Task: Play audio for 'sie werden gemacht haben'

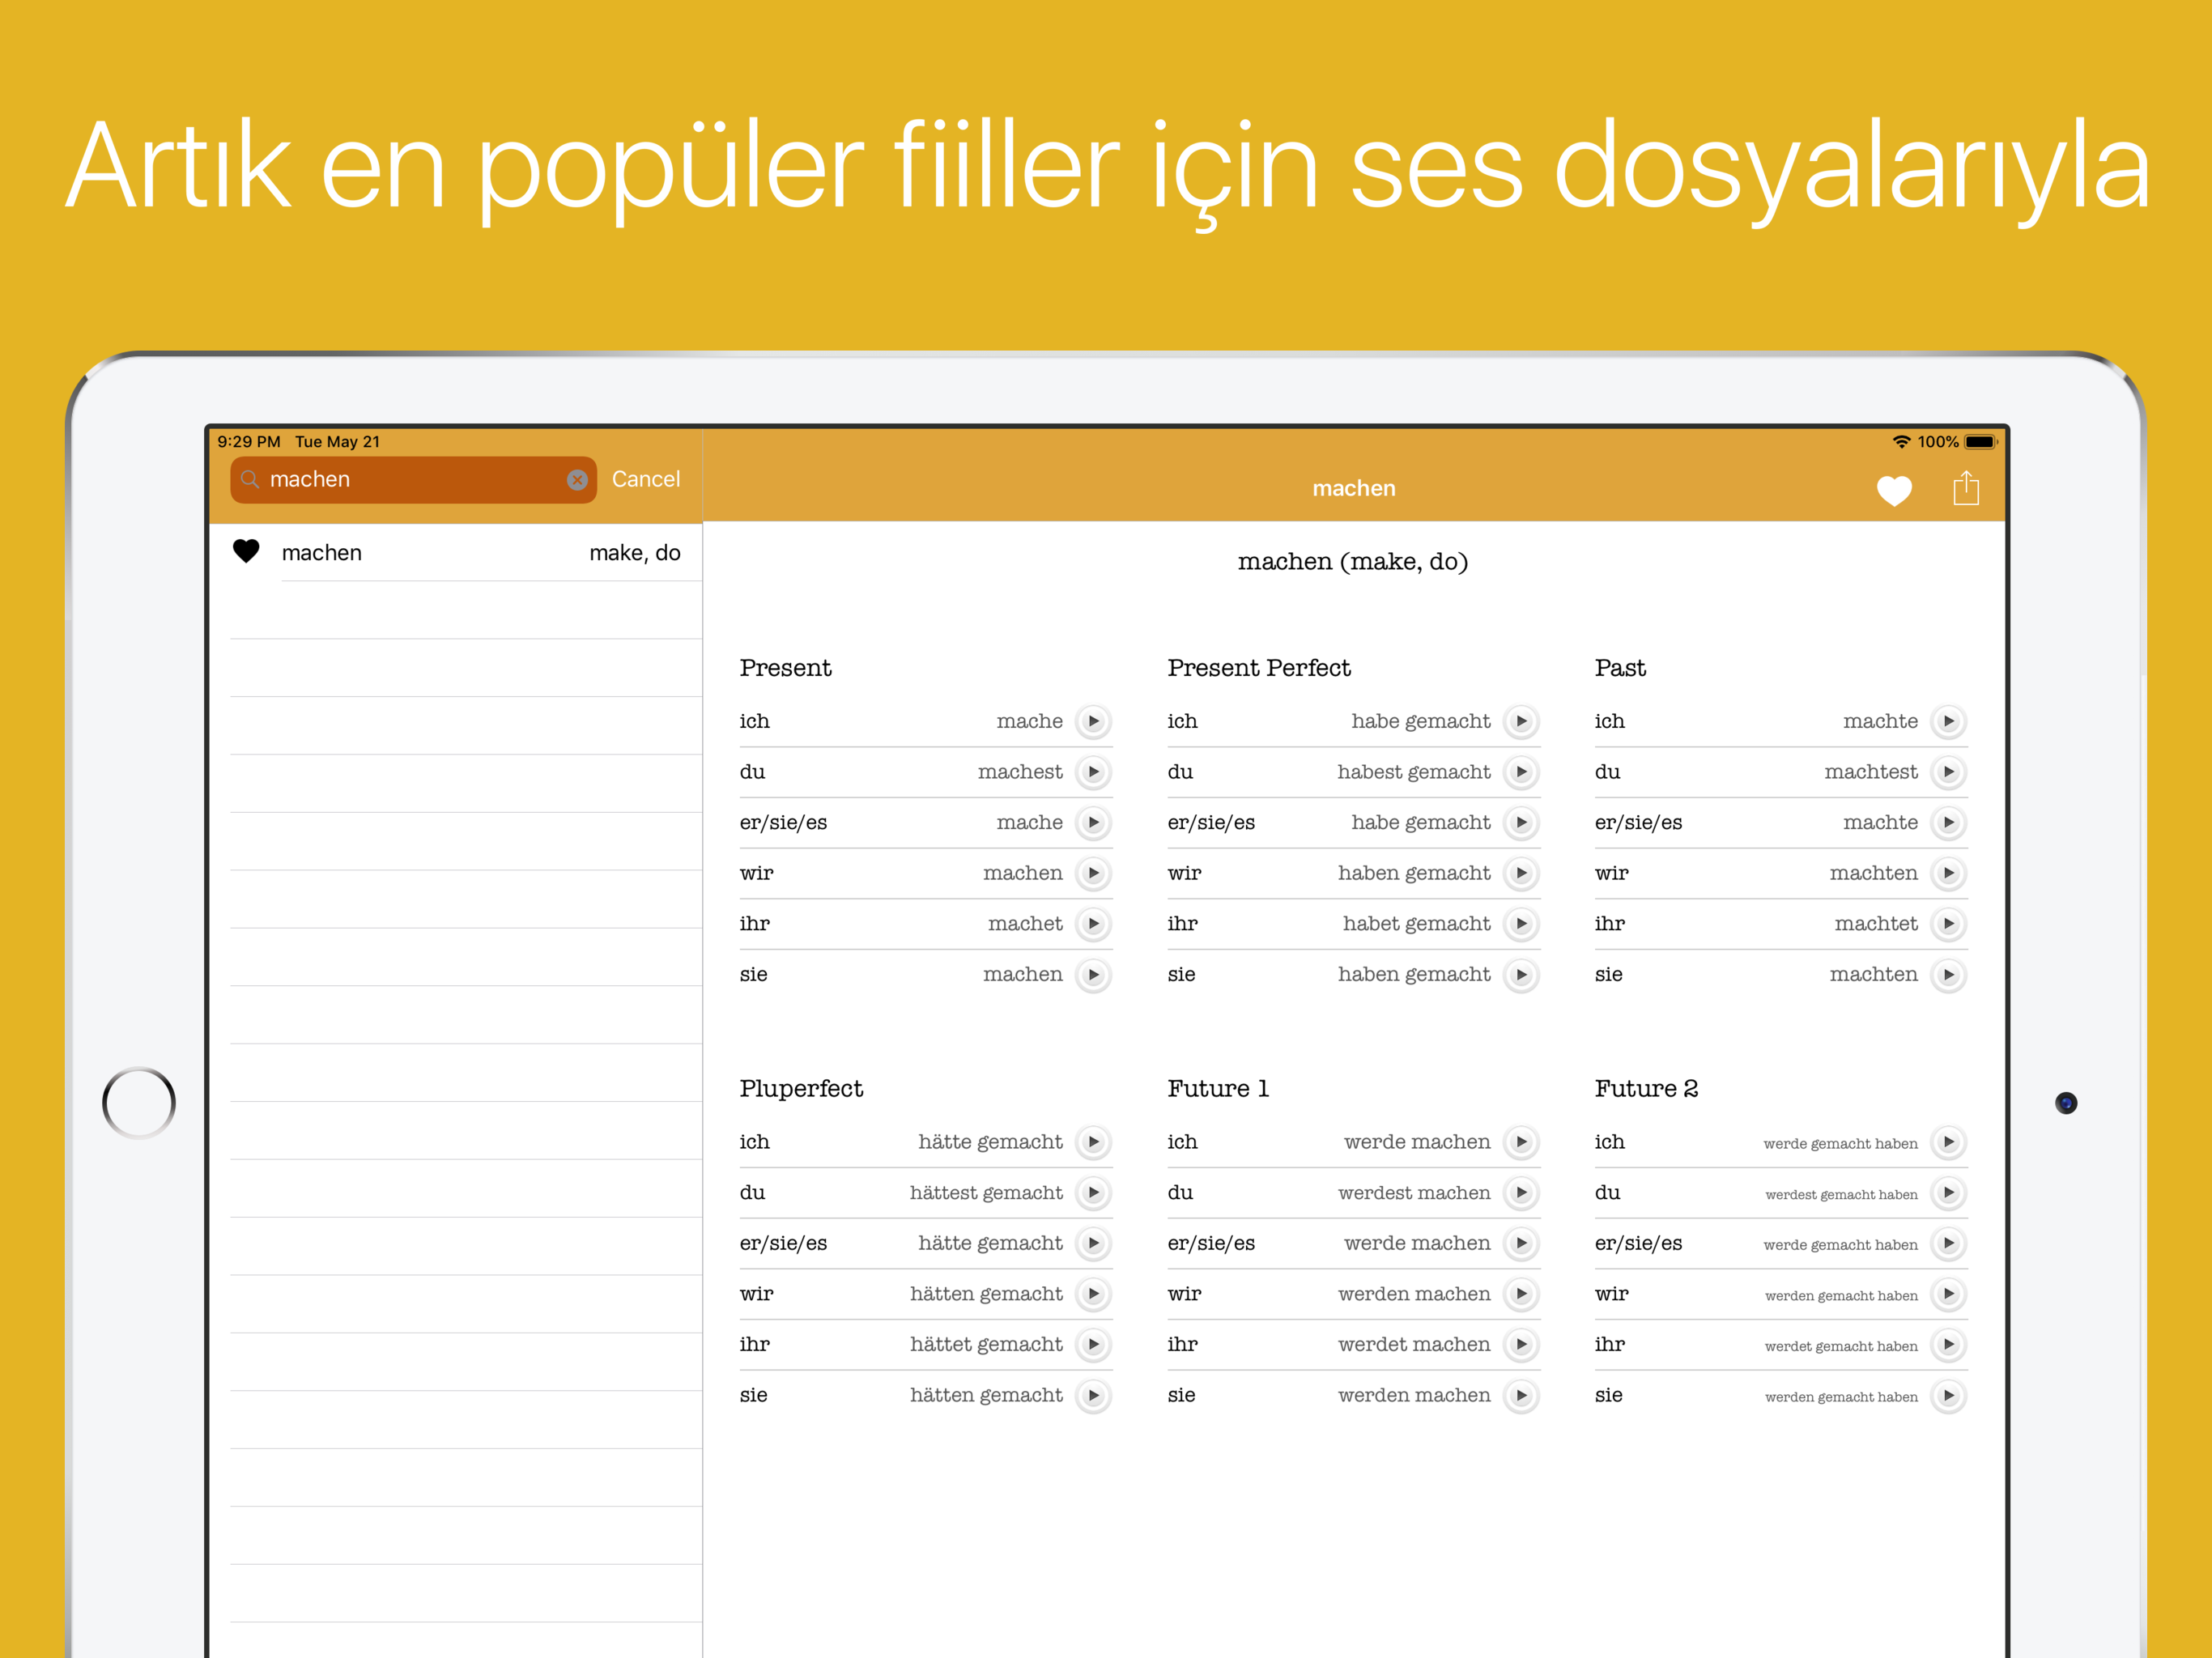Action: pyautogui.click(x=1948, y=1395)
